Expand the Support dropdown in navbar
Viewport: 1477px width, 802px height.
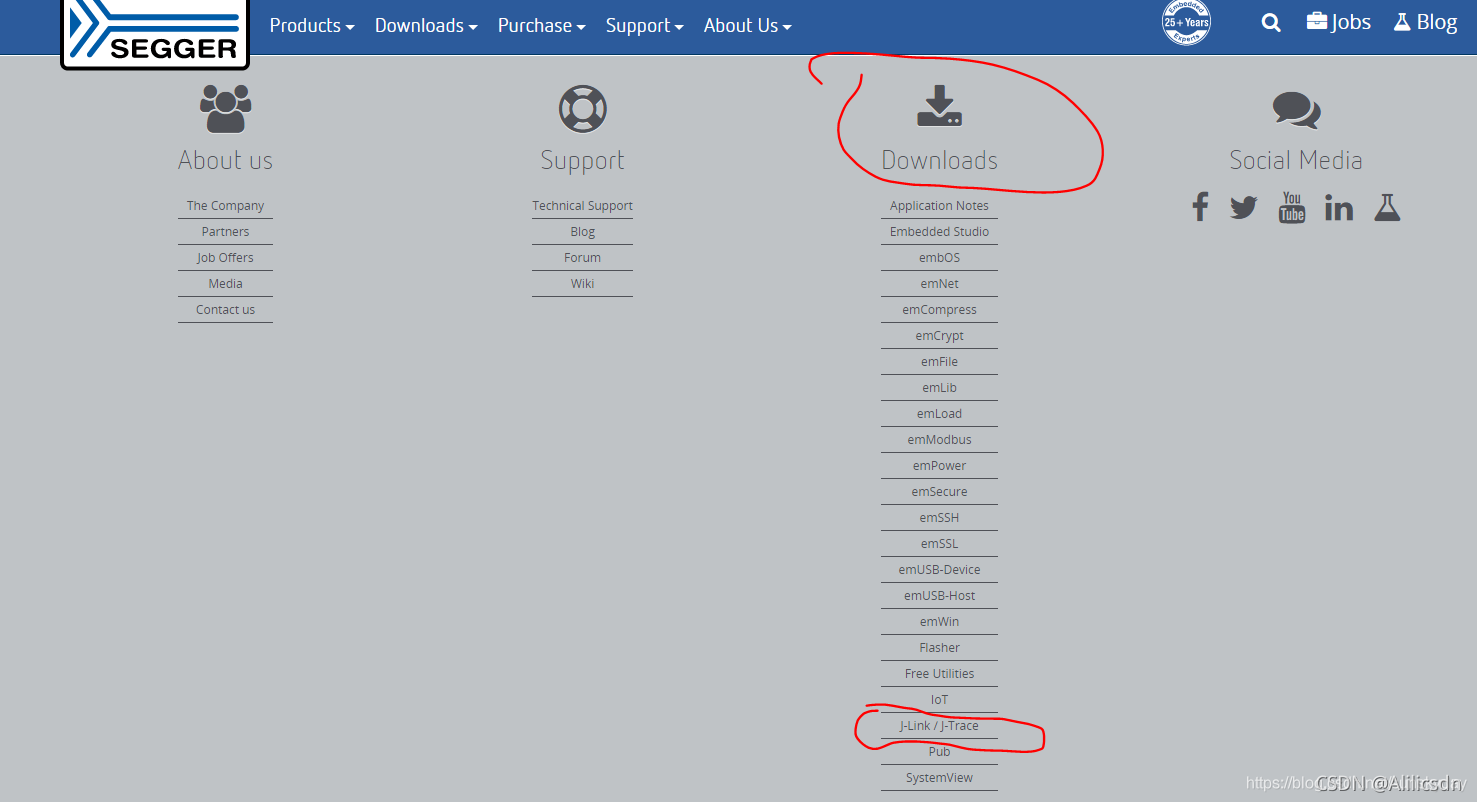(x=644, y=26)
